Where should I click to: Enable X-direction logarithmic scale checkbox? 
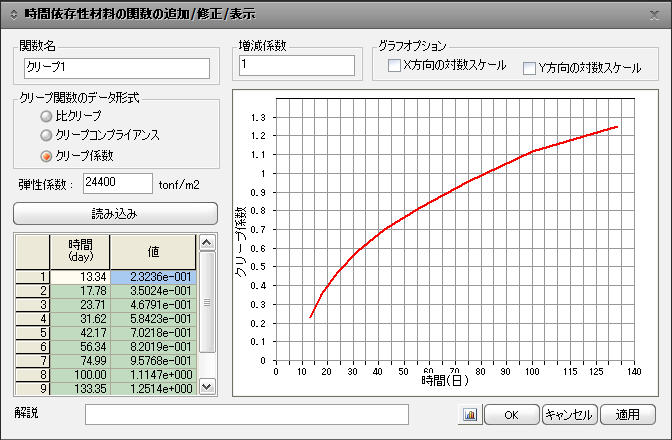click(x=394, y=67)
